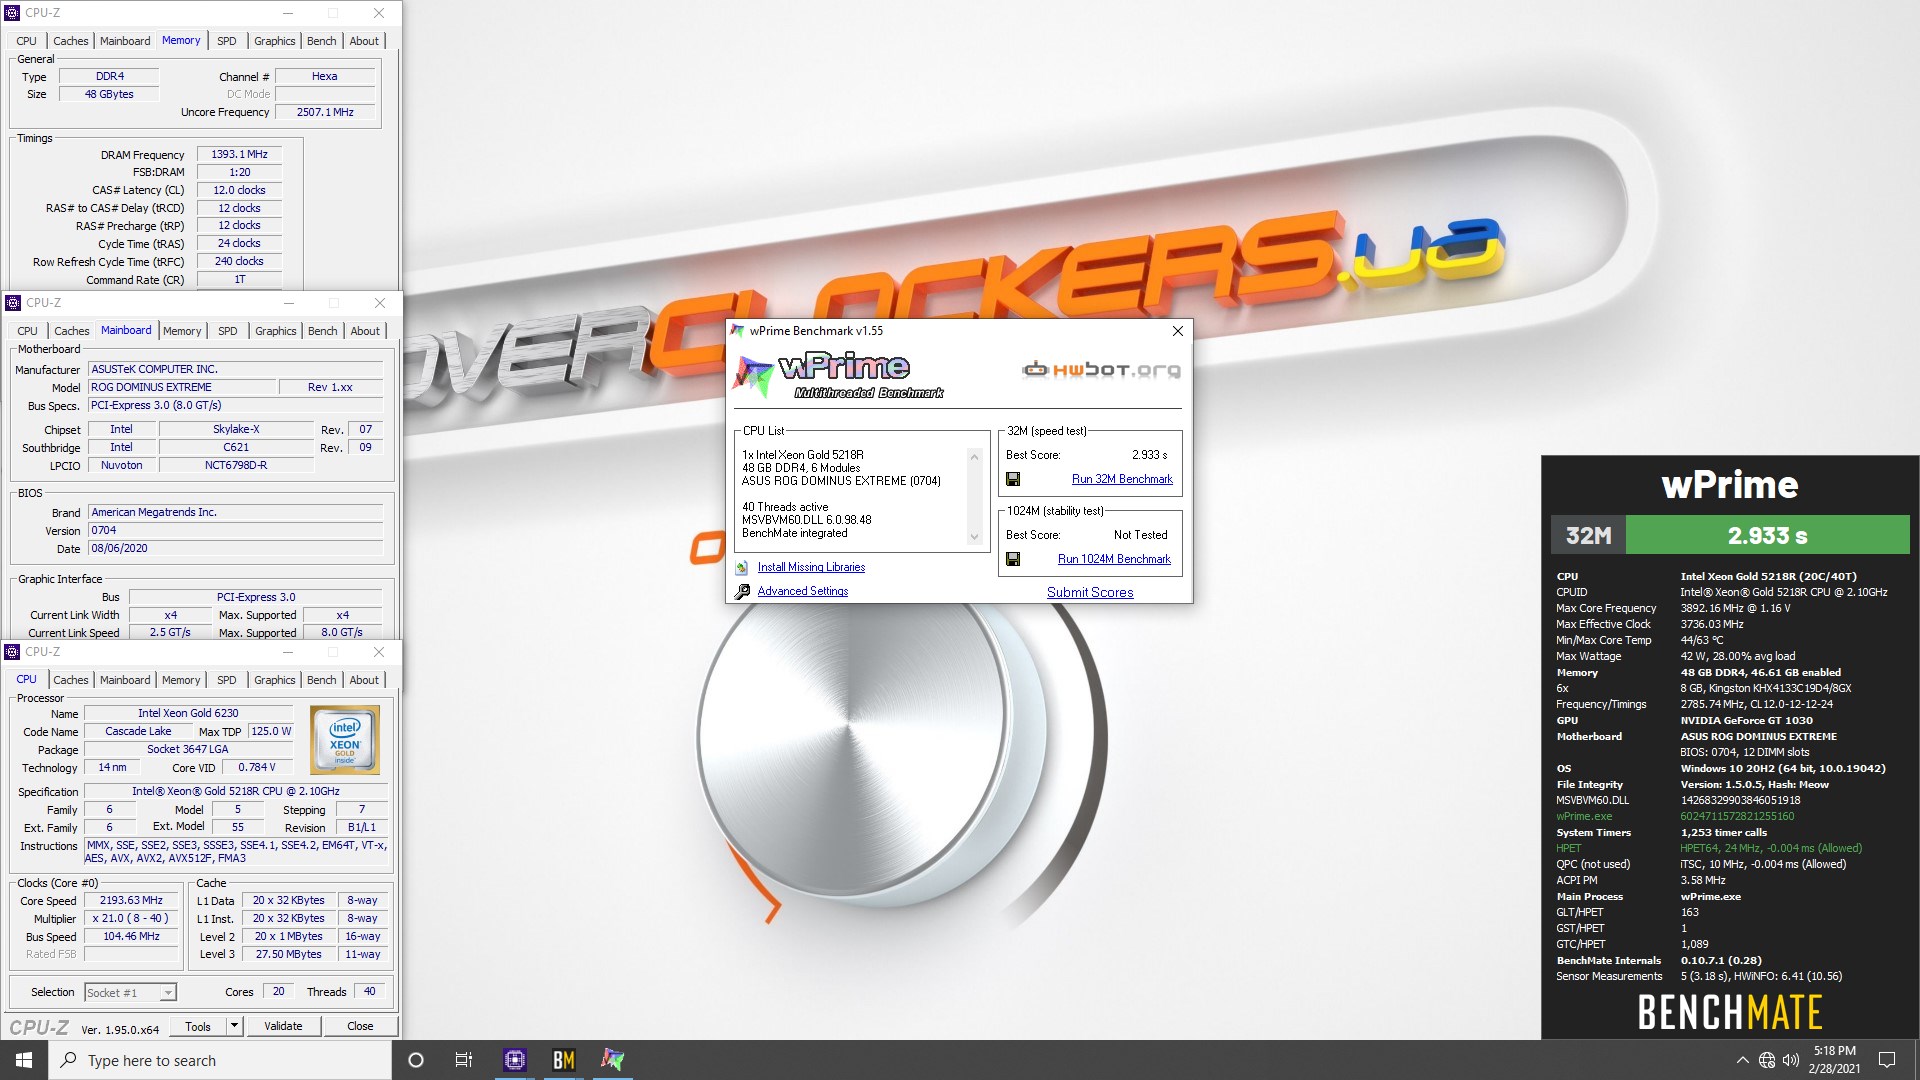
Task: Click the Install Missing Libraries icon
Action: click(x=742, y=567)
